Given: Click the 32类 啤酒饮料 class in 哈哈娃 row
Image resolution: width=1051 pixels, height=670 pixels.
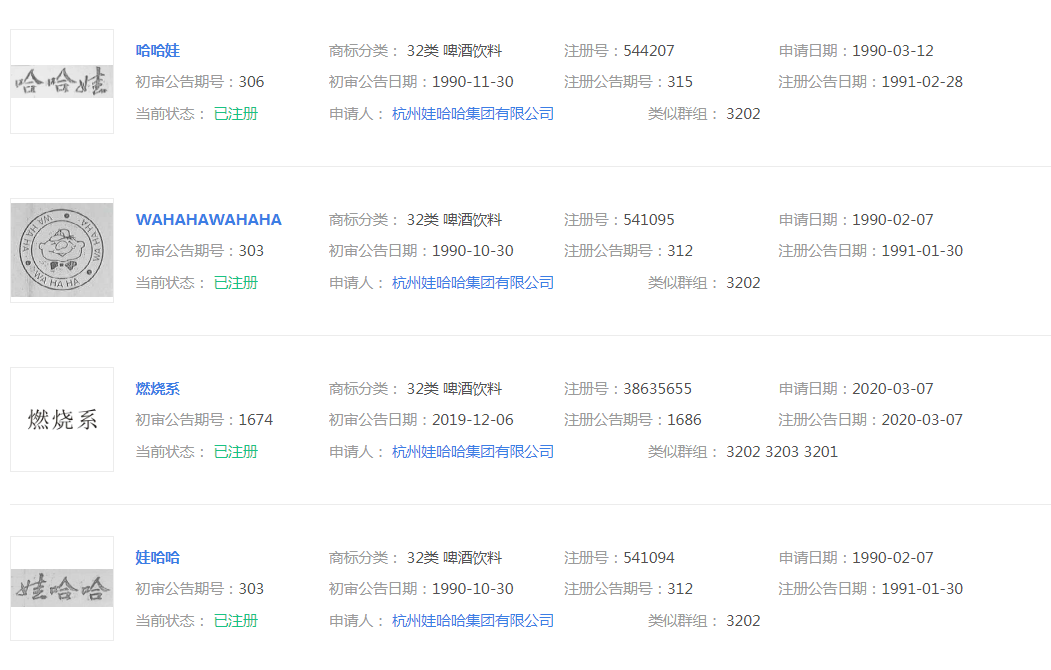Looking at the screenshot, I should point(454,51).
